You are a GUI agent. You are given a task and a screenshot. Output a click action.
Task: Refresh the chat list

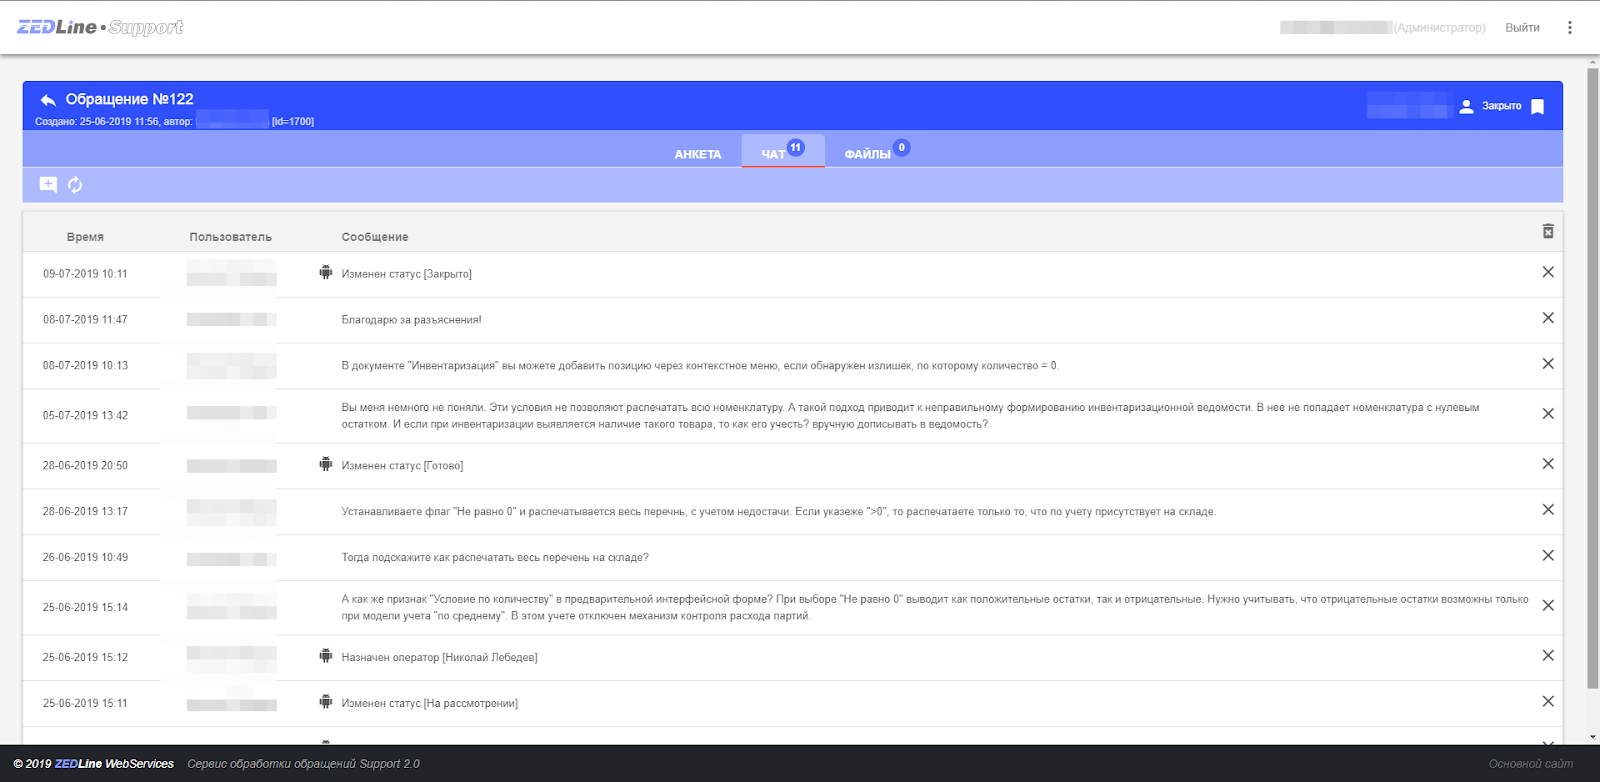75,184
